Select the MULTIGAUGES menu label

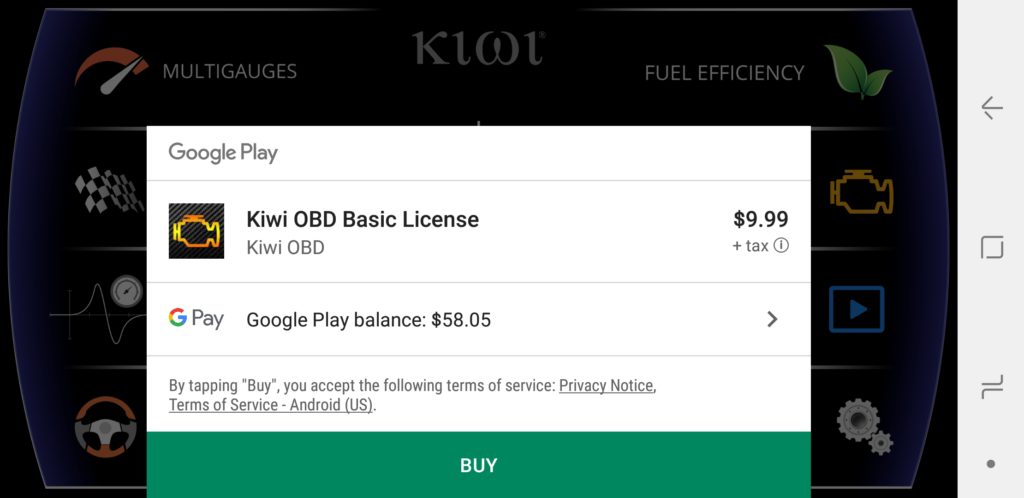pos(230,71)
